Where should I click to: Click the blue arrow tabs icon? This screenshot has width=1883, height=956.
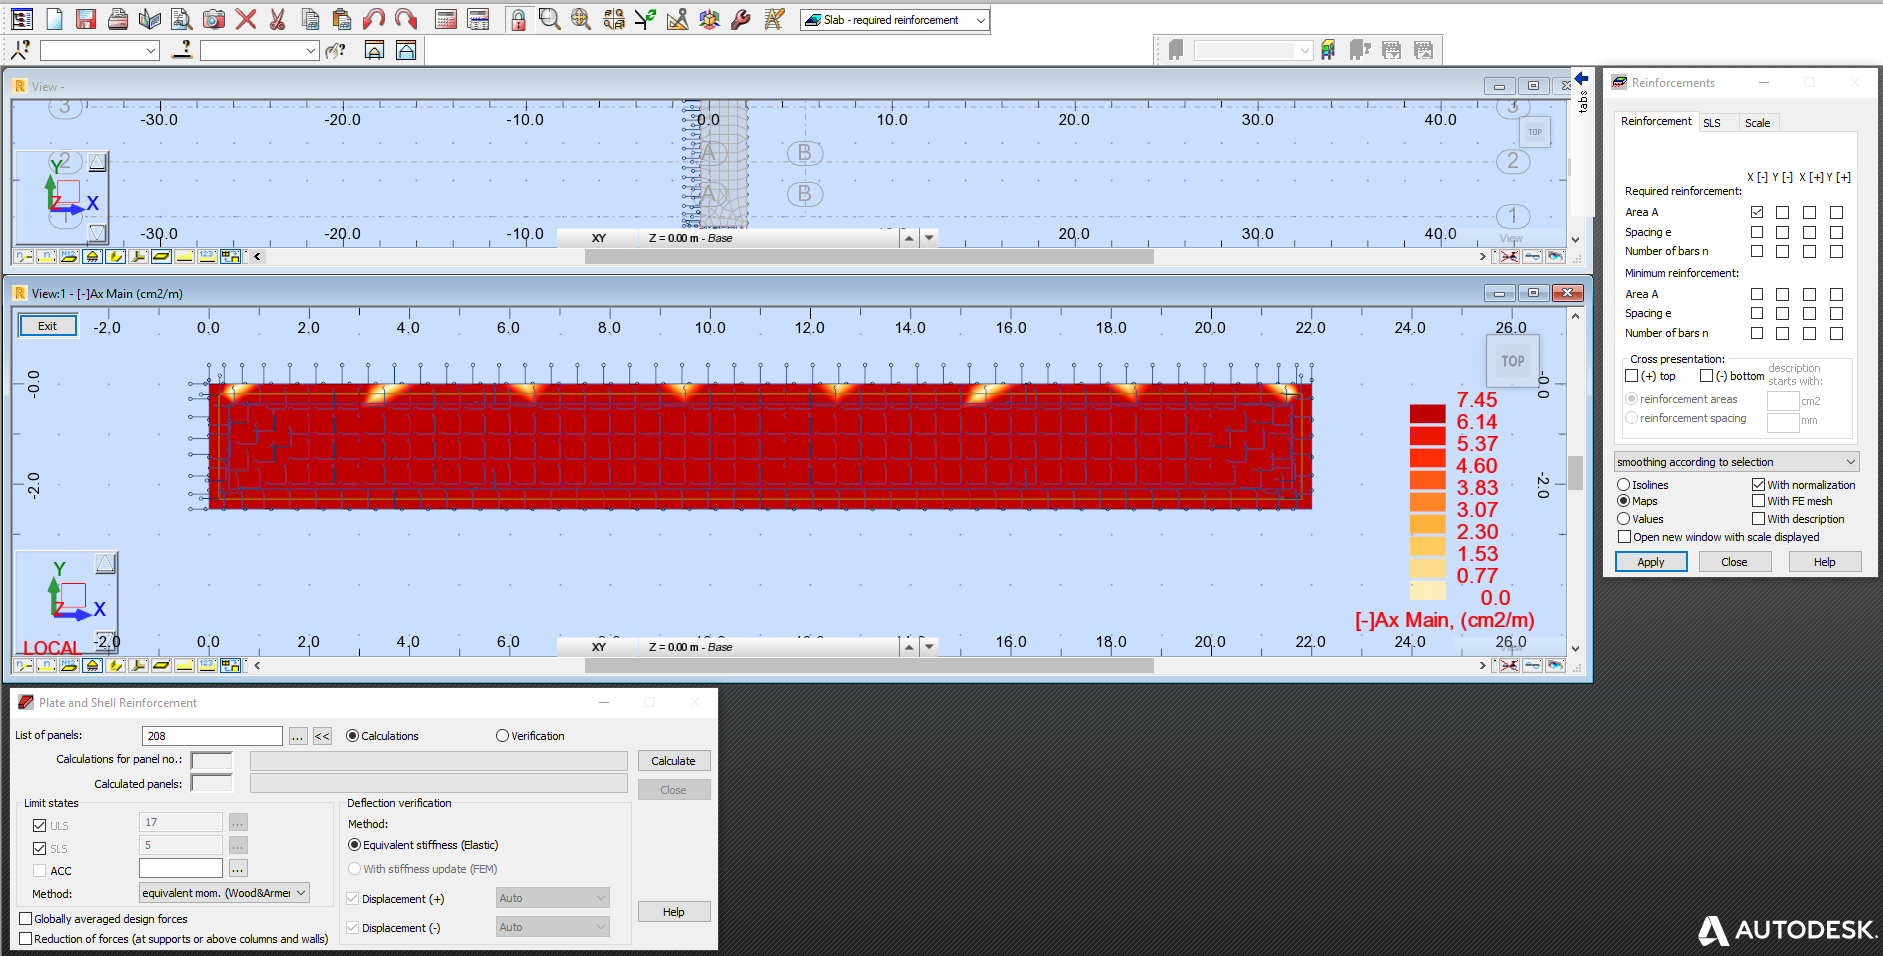pyautogui.click(x=1581, y=78)
